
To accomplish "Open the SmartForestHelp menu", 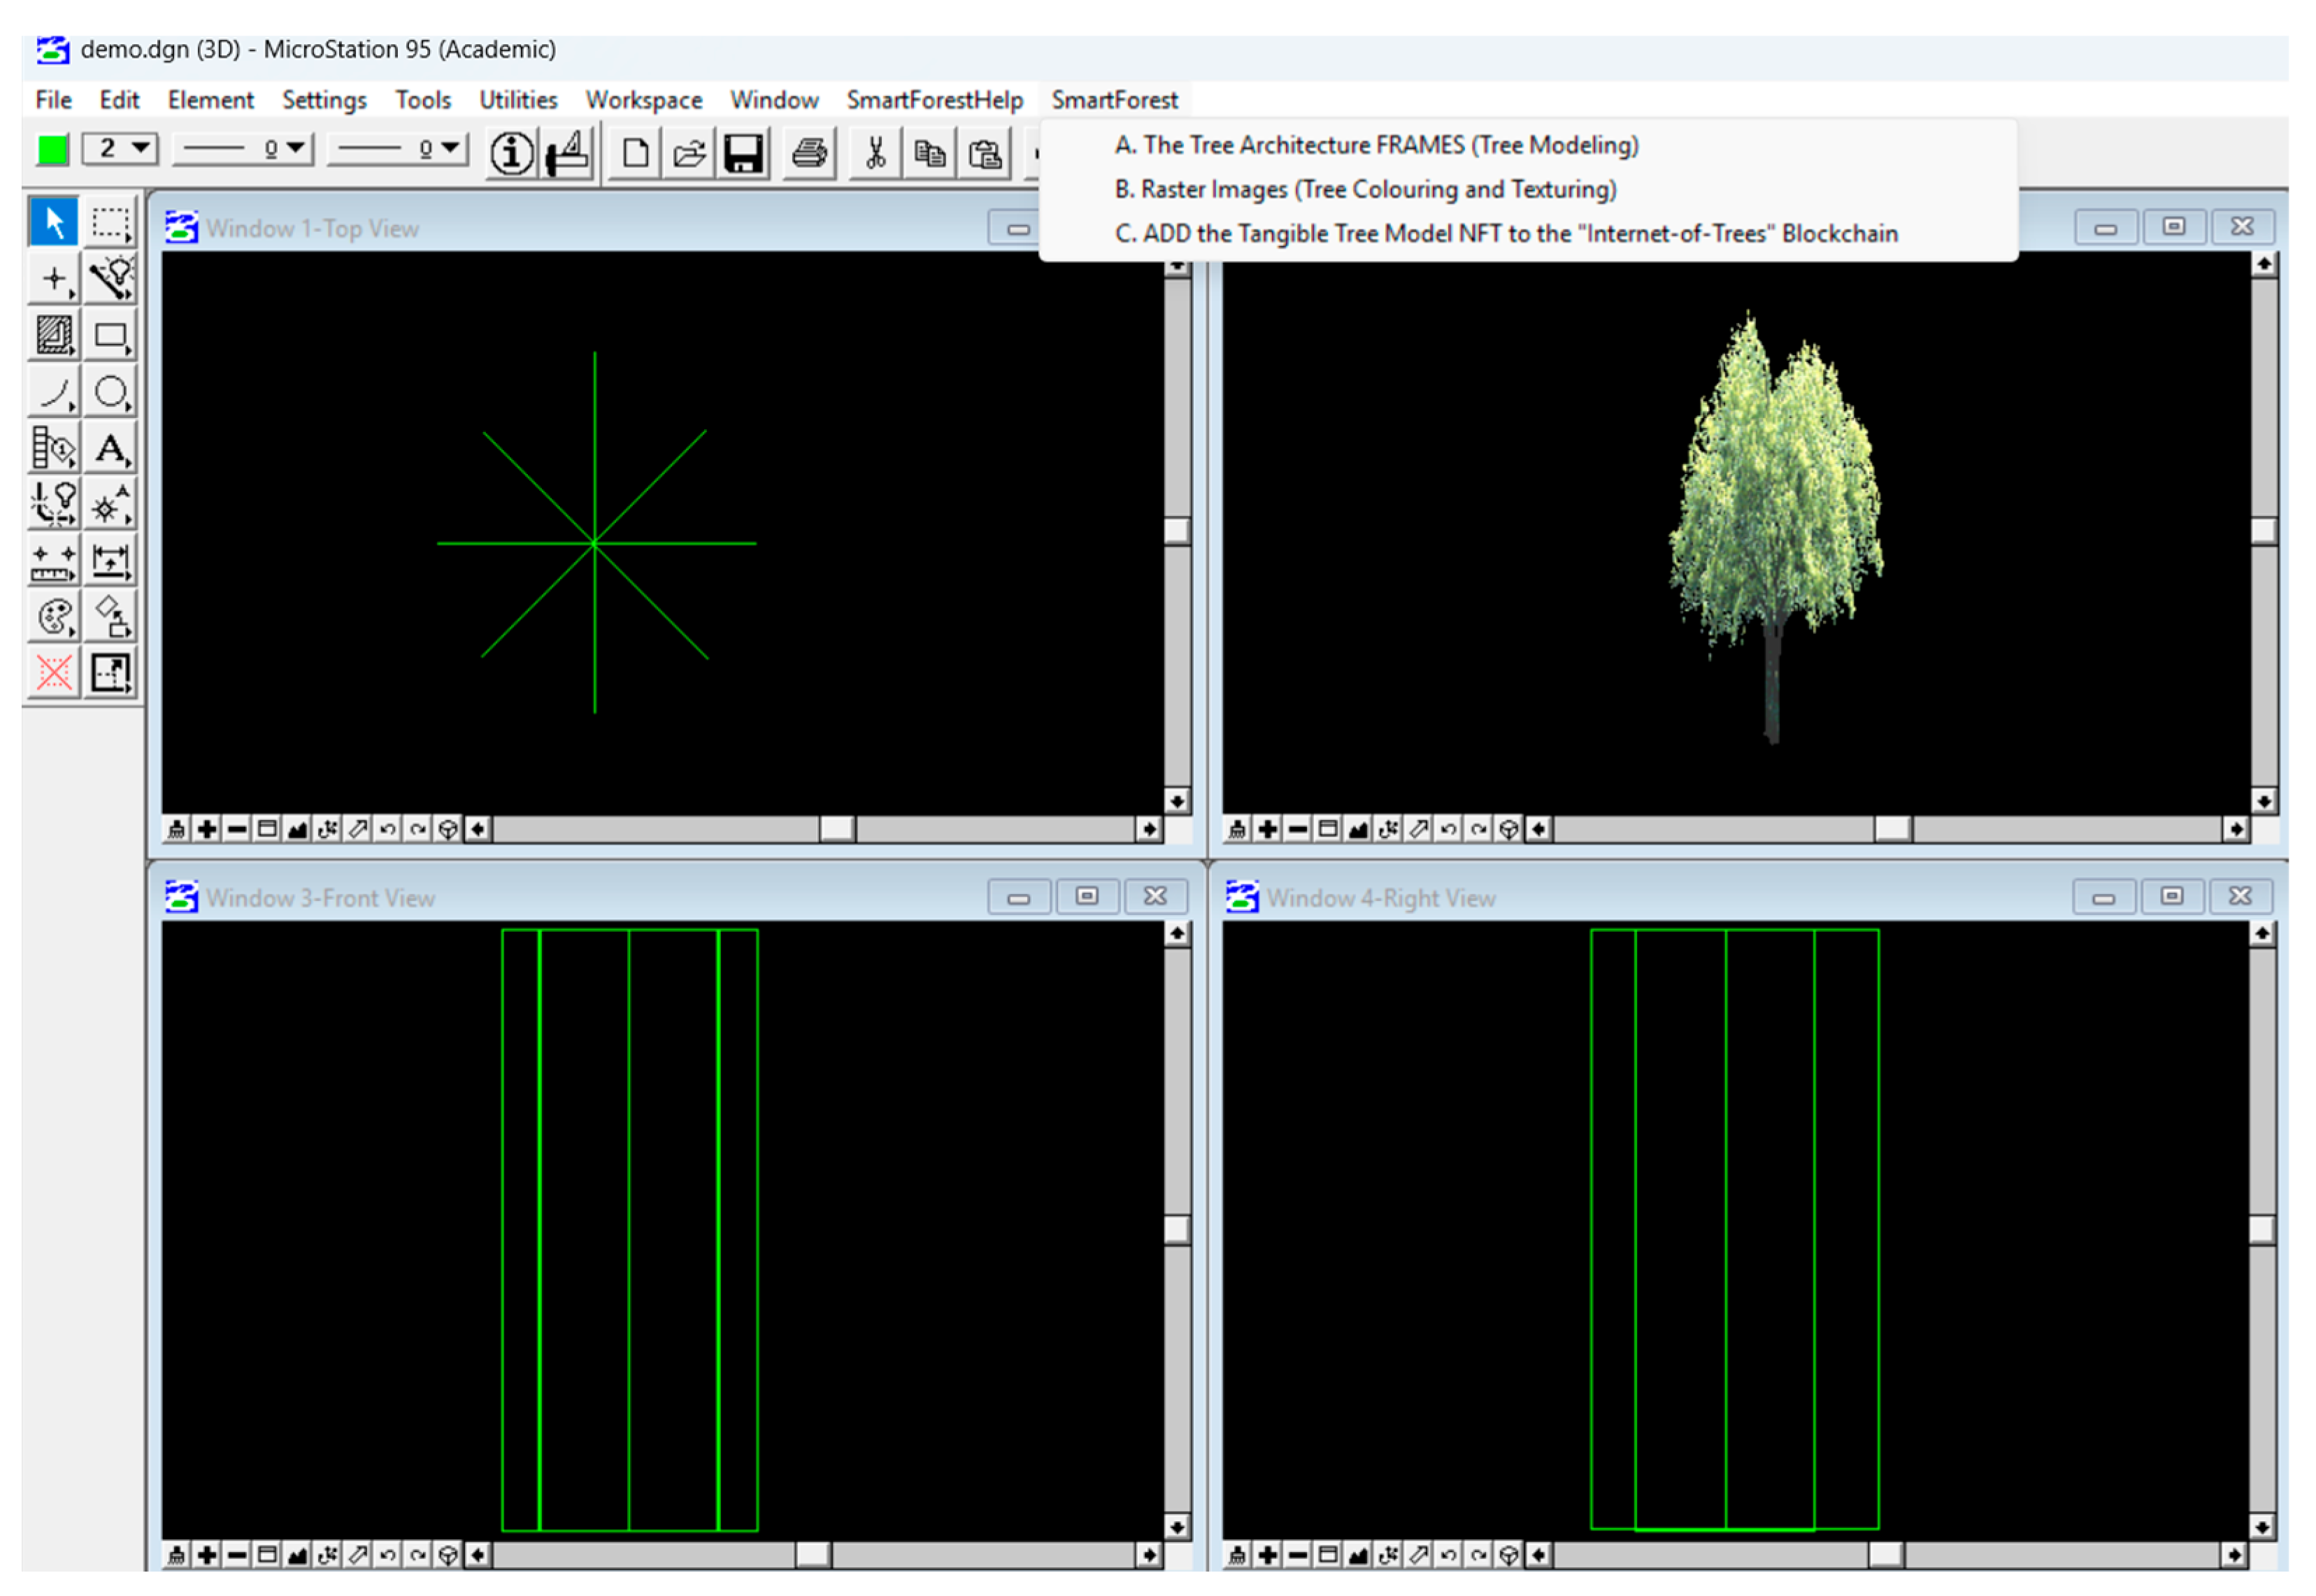I will [x=934, y=100].
